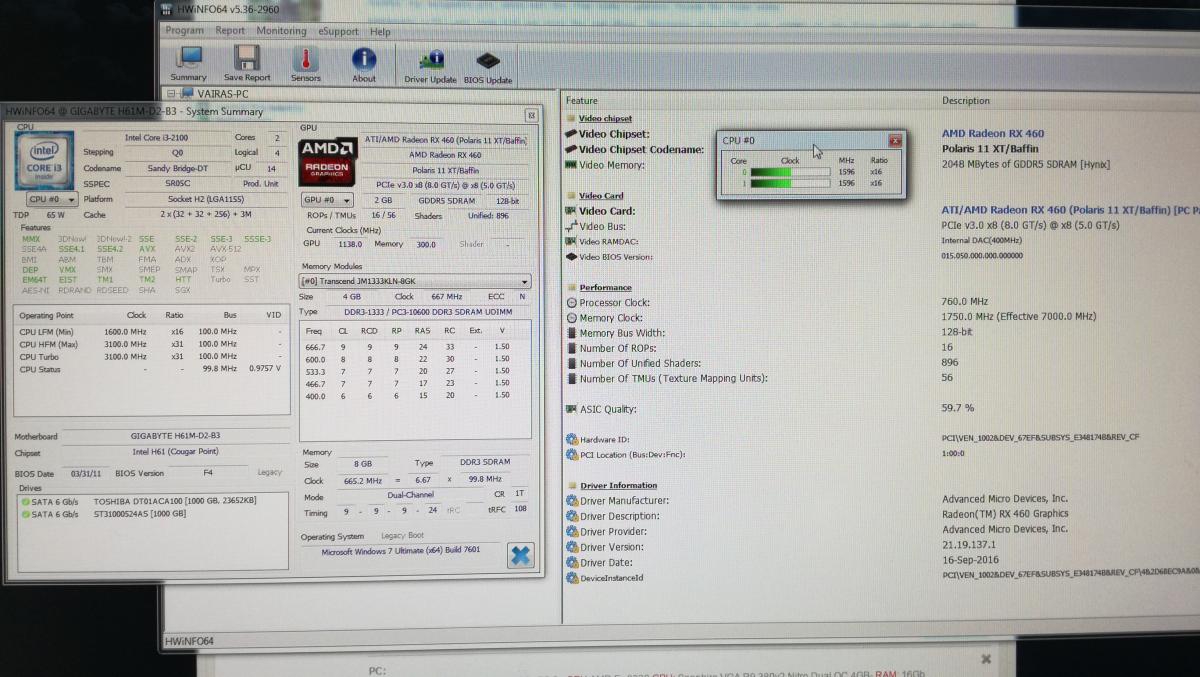Click the About info icon
This screenshot has width=1200, height=677.
point(364,63)
